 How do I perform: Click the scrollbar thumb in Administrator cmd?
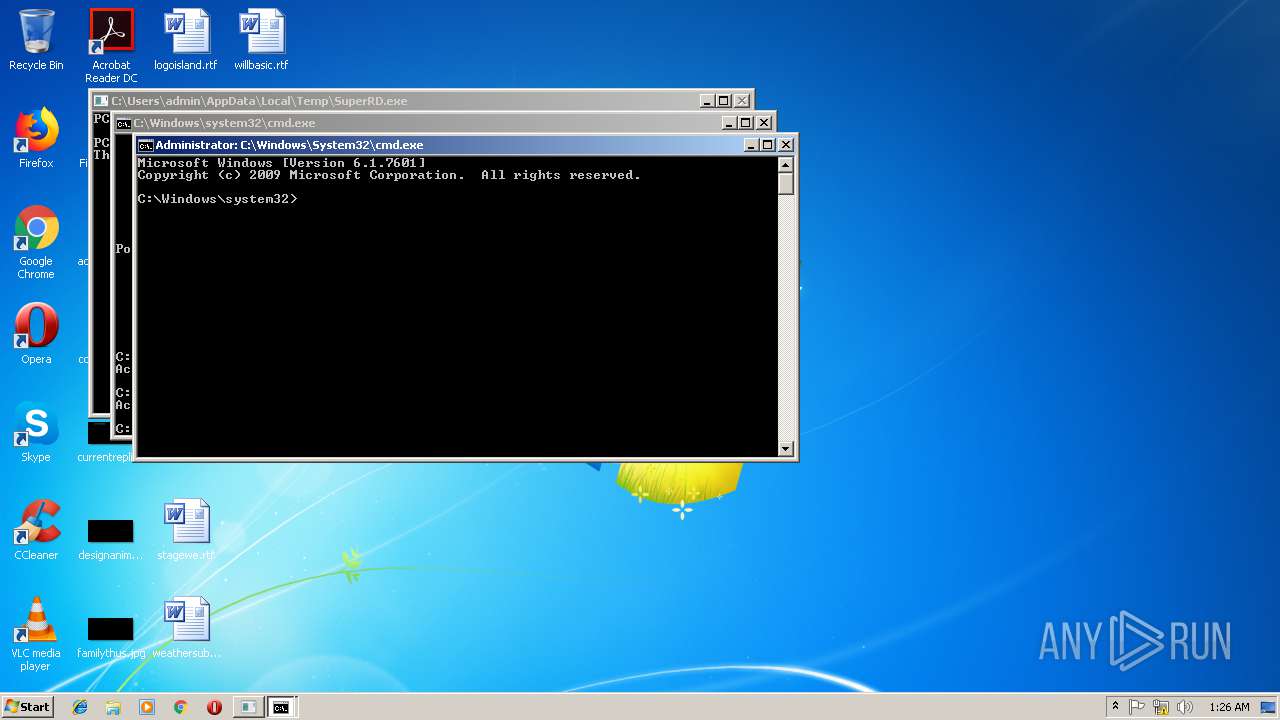786,184
